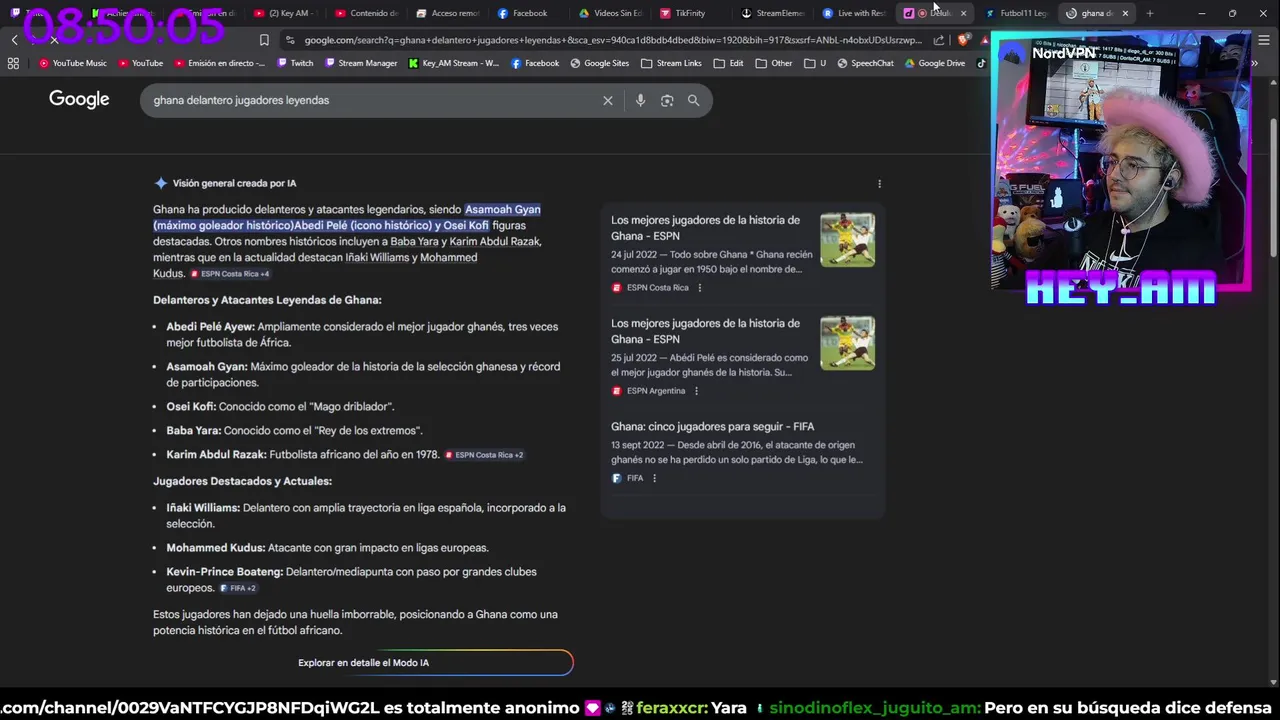Click Iñaki Williams list entry
Image resolution: width=1280 pixels, height=720 pixels.
366,516
